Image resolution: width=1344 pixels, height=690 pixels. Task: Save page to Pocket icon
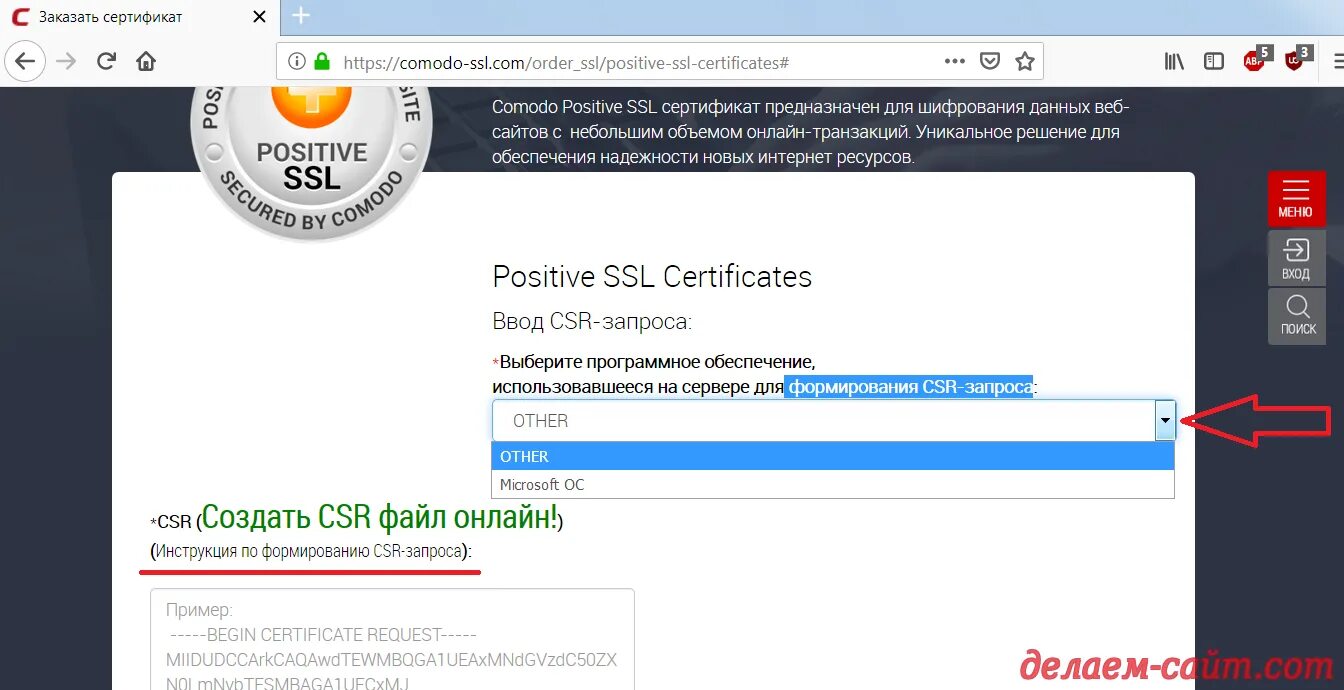click(x=990, y=62)
